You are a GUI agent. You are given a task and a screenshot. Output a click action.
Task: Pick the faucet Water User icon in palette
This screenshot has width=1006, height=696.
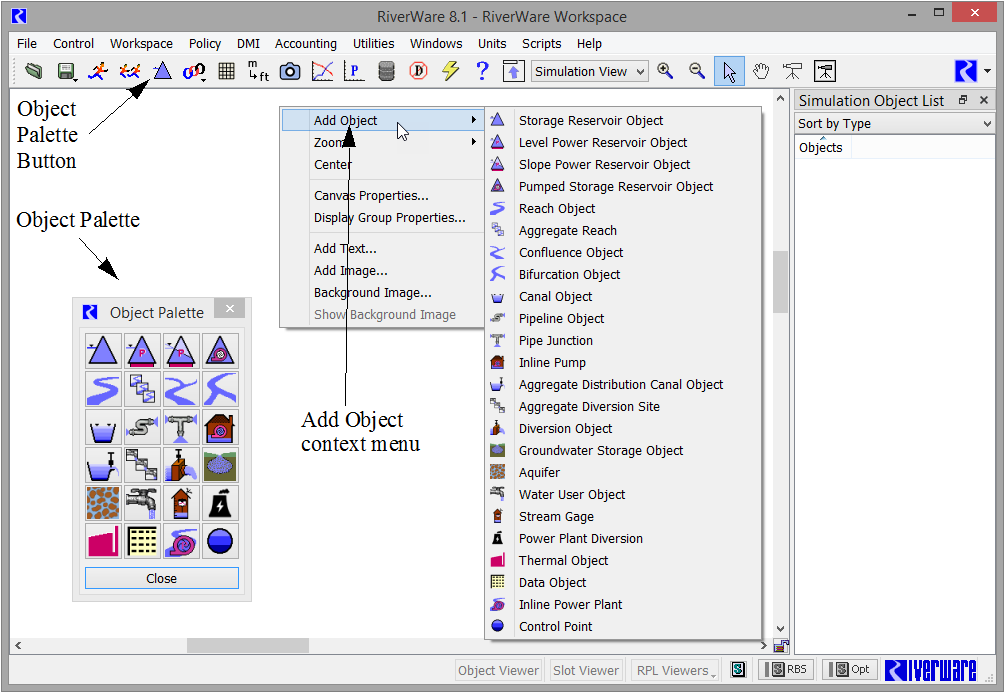click(x=142, y=503)
